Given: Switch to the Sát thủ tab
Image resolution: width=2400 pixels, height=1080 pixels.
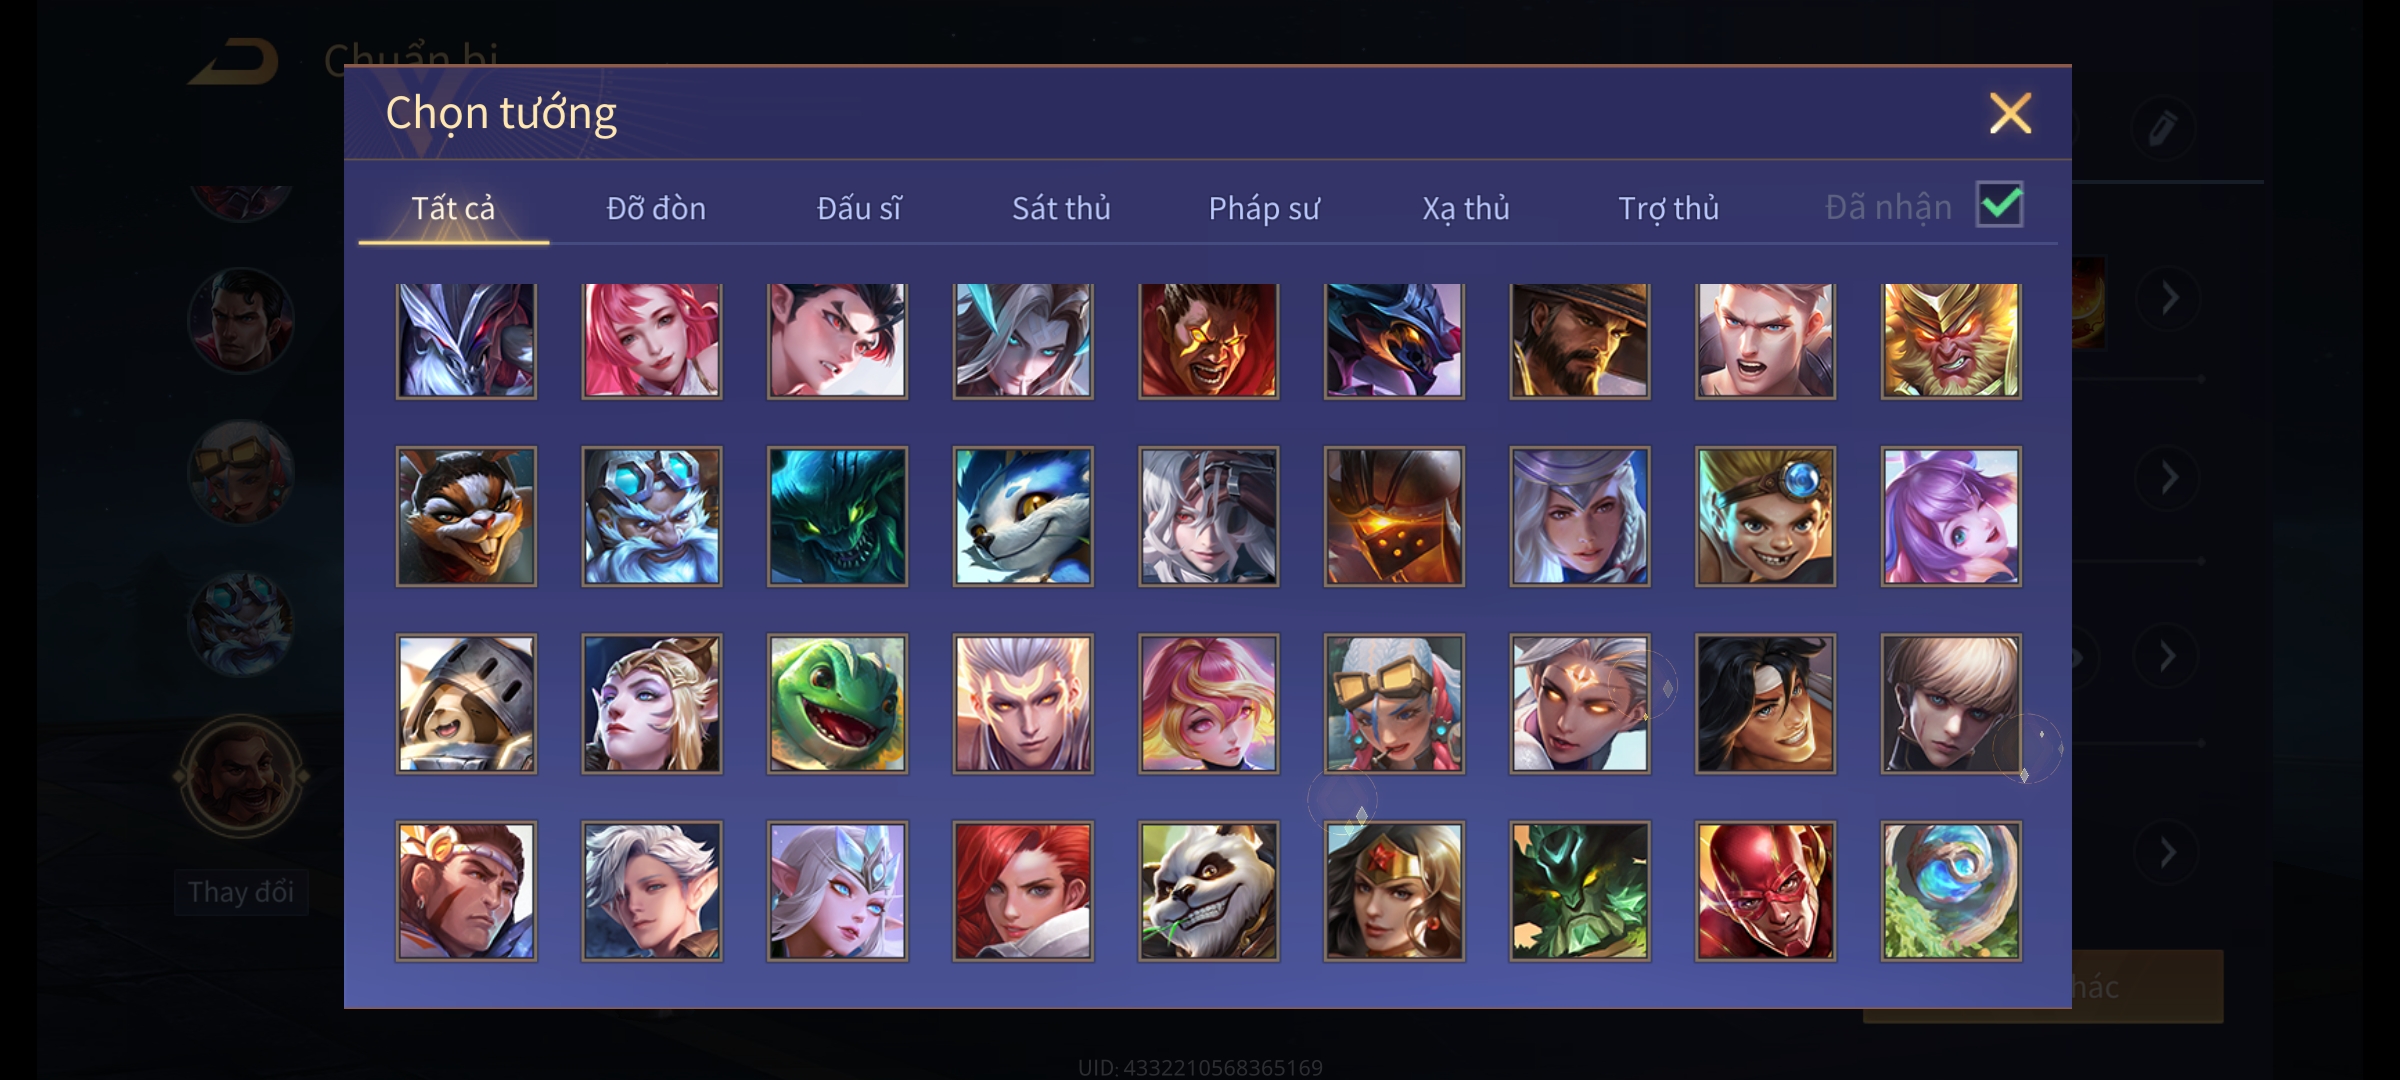Looking at the screenshot, I should pos(1061,208).
